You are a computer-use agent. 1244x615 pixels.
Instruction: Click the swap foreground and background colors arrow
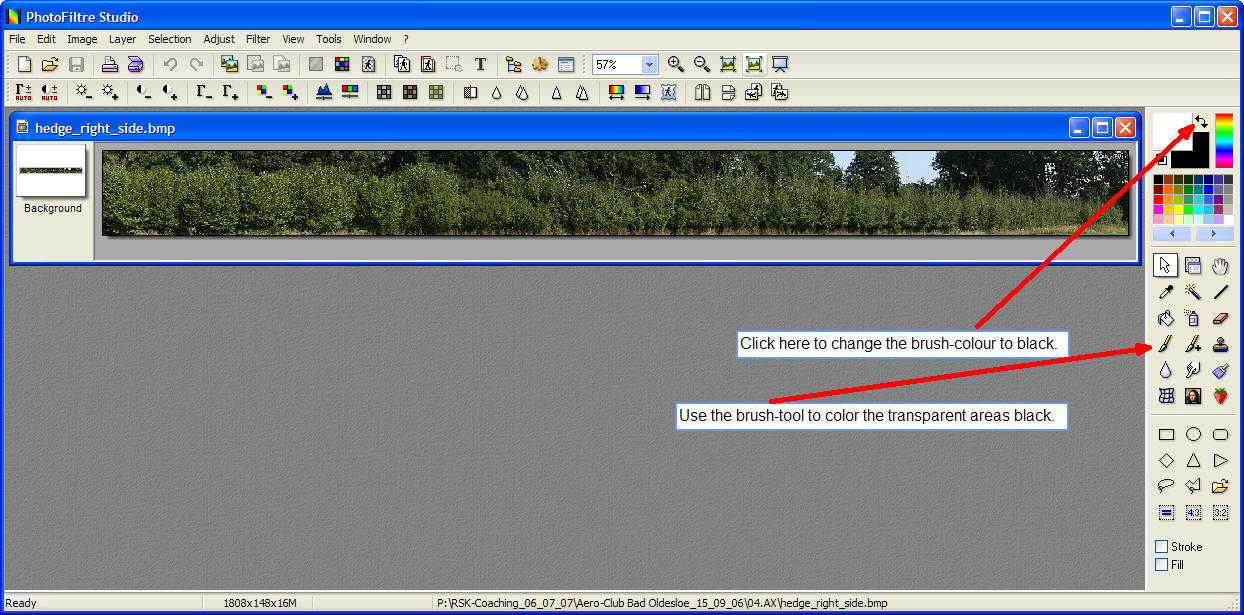point(1201,121)
